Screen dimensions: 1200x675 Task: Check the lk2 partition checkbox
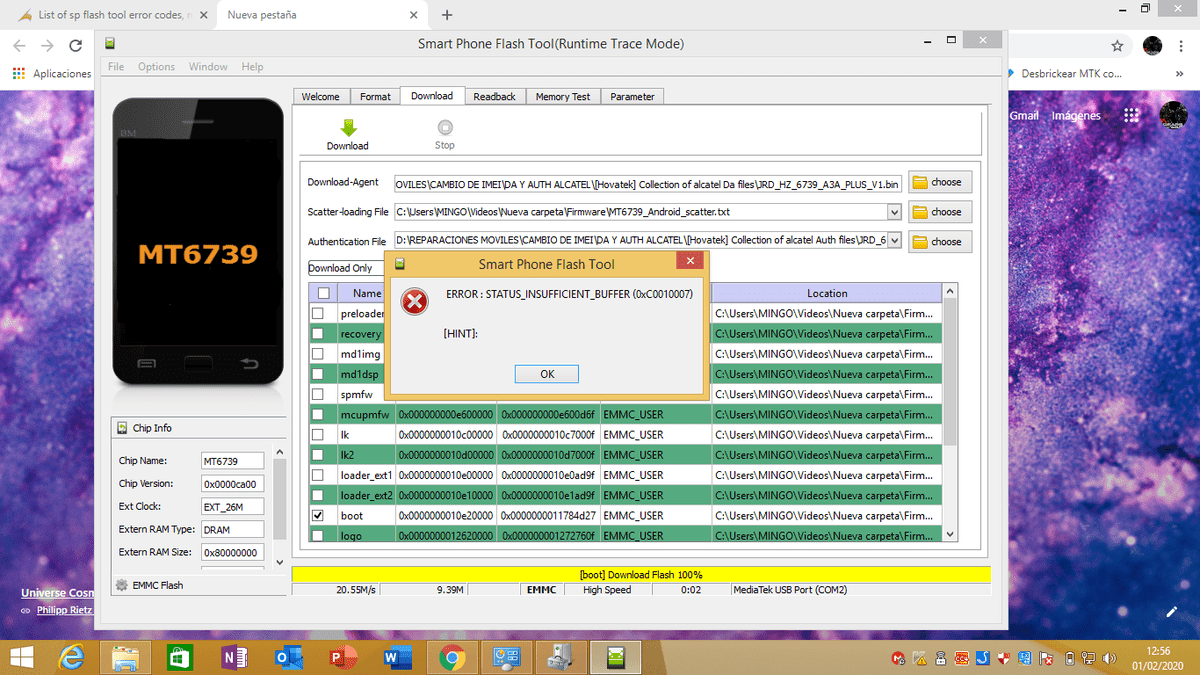click(318, 455)
